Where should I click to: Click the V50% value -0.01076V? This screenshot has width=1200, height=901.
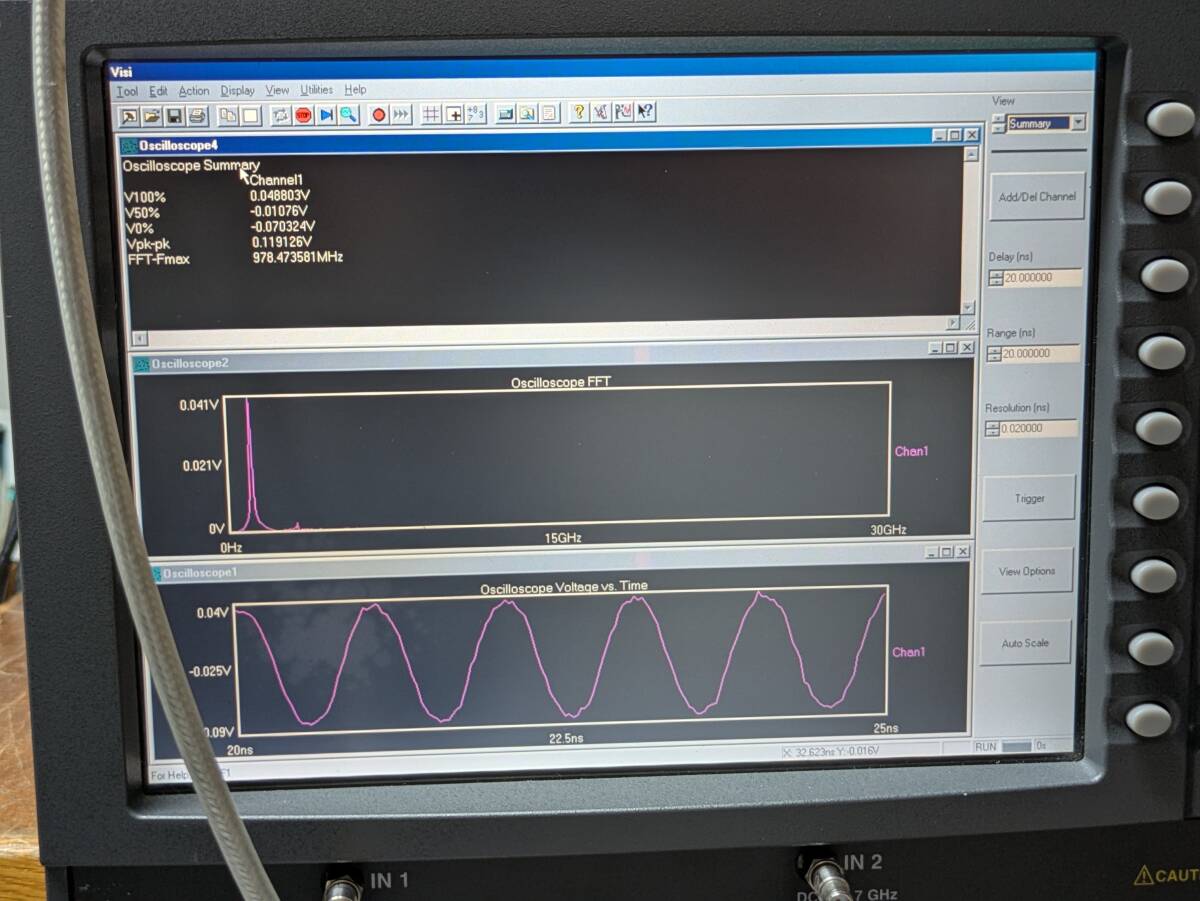[278, 212]
